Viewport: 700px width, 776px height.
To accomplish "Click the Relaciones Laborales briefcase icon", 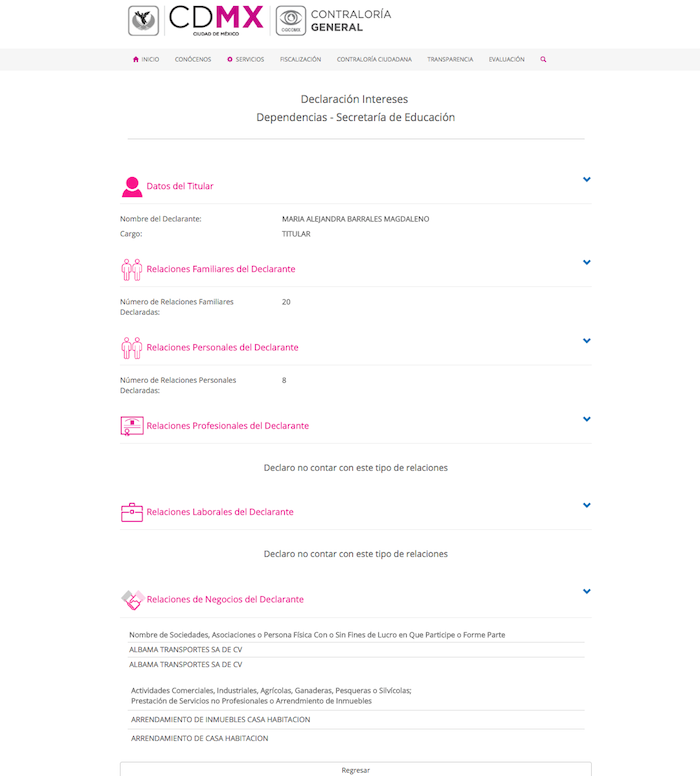I will coord(132,512).
